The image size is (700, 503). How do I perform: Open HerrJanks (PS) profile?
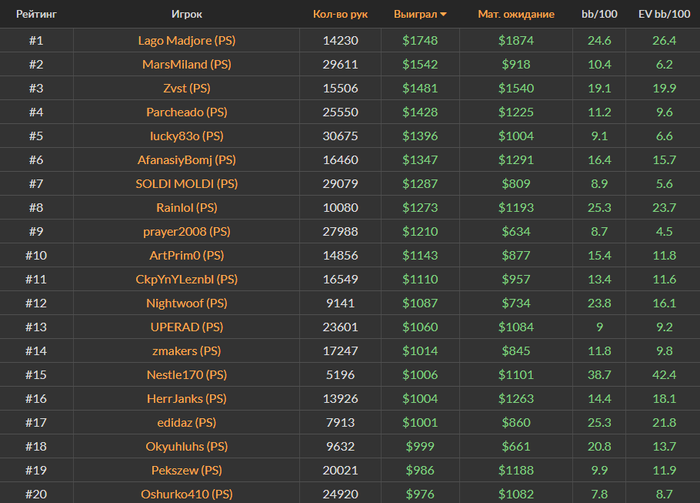point(187,399)
